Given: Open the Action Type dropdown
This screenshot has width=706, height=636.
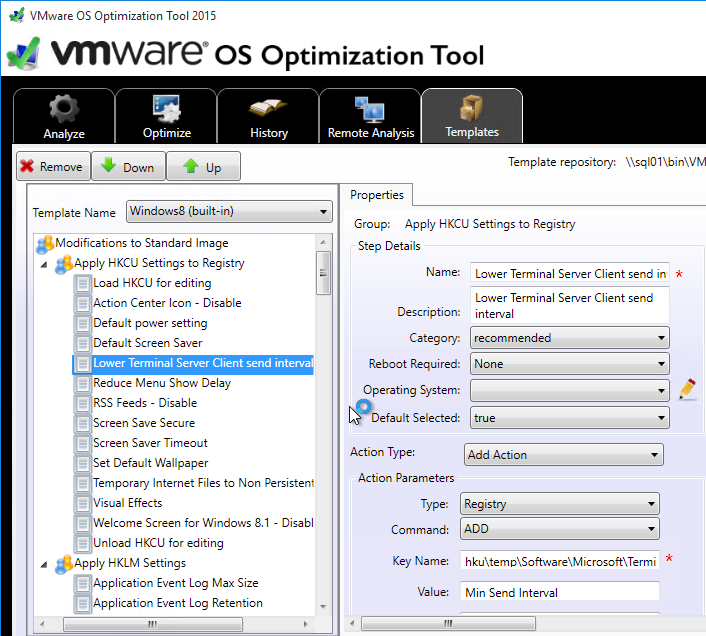Looking at the screenshot, I should click(563, 455).
